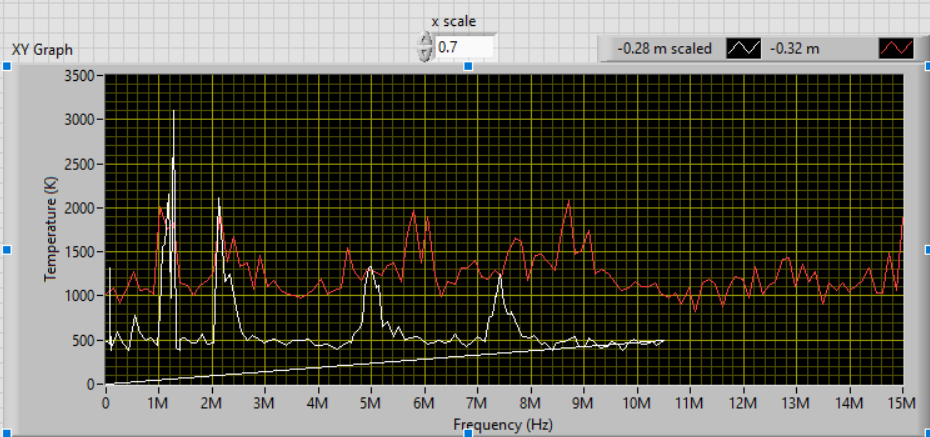The width and height of the screenshot is (930, 437).
Task: Select the -0.28 m scaled legend label
Action: coord(665,48)
